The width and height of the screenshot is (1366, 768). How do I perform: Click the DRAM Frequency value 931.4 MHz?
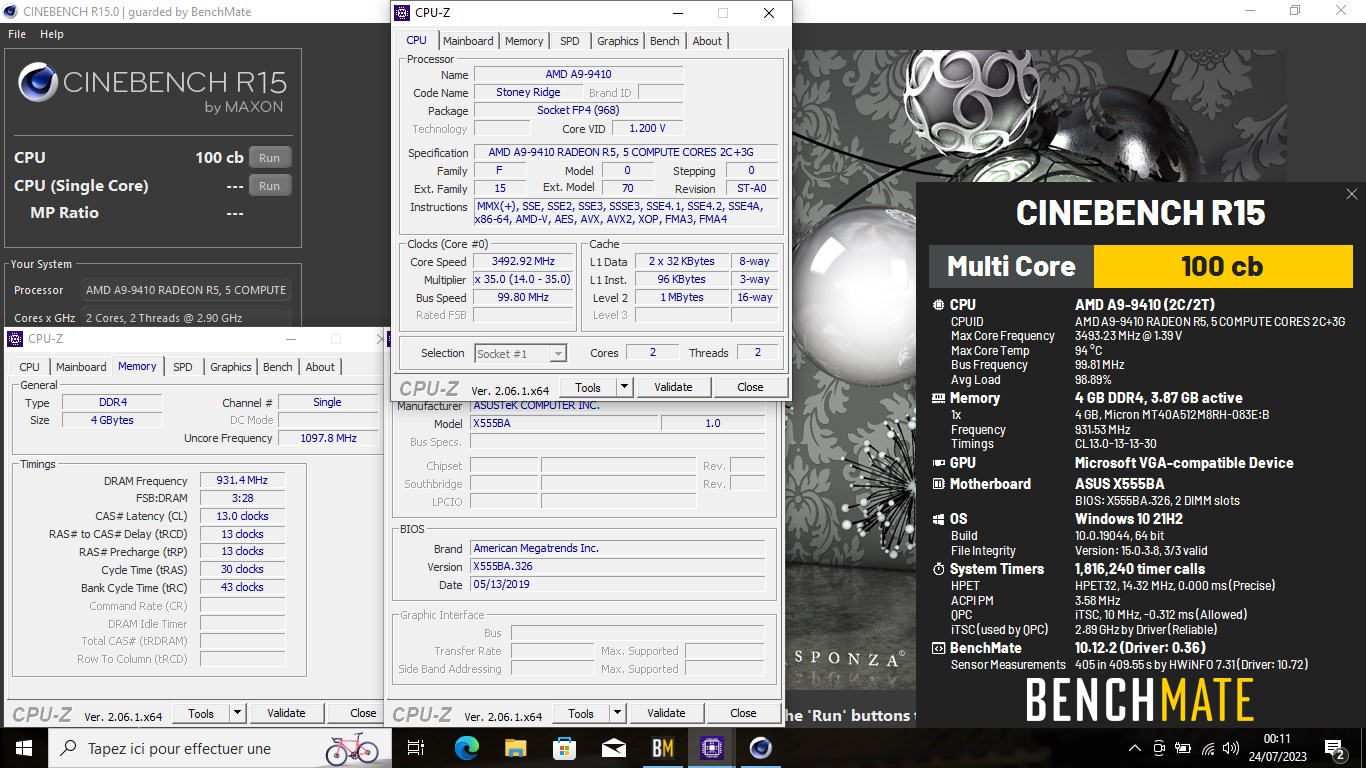[243, 481]
